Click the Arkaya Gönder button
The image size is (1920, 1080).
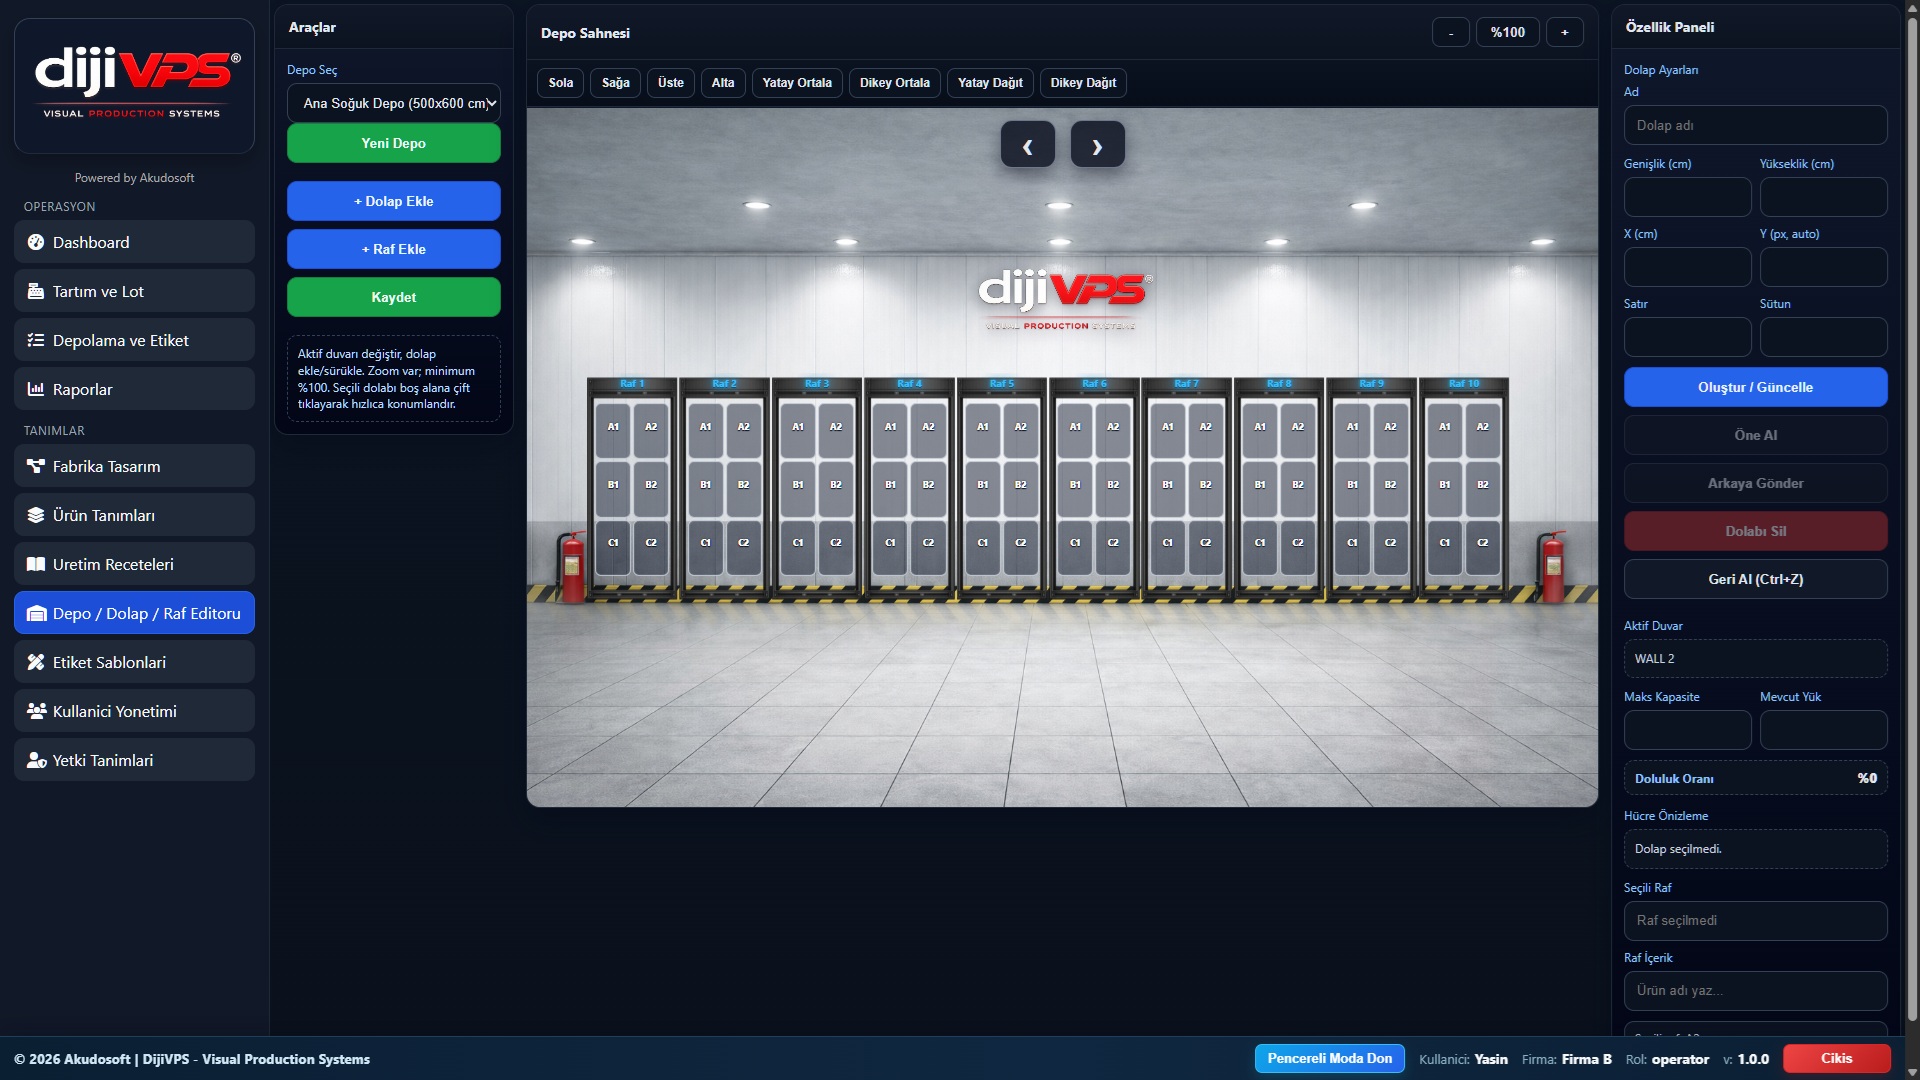pos(1756,483)
